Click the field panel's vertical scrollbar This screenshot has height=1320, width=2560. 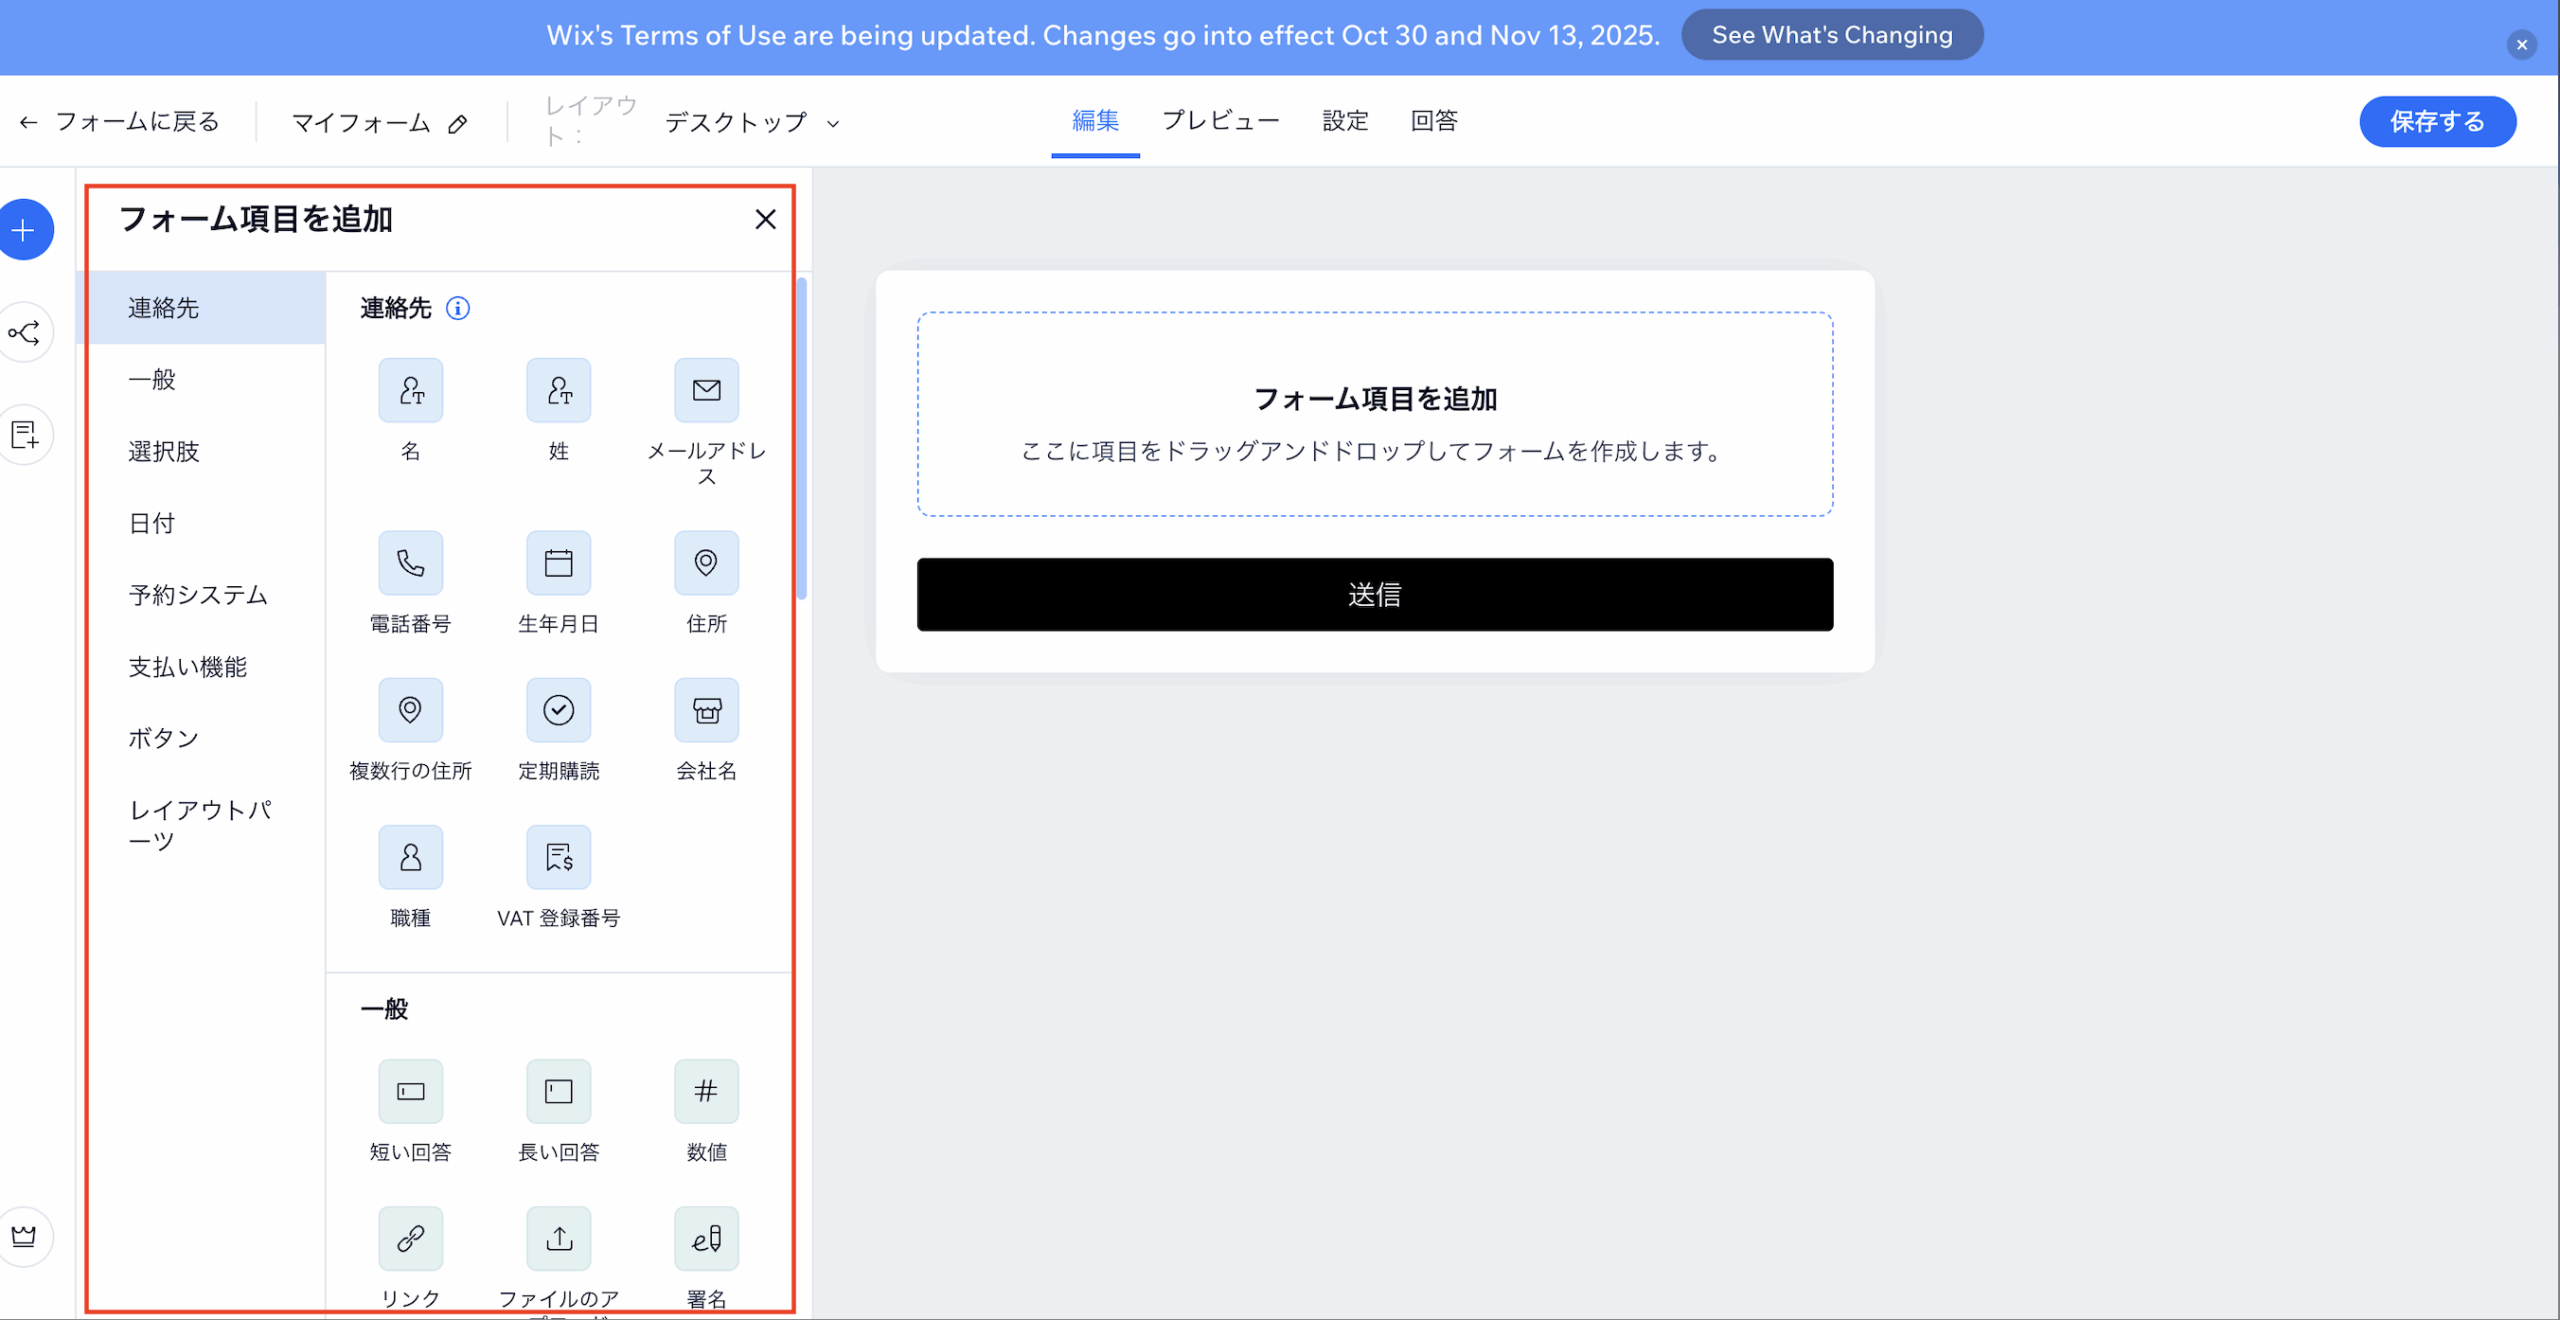[801, 440]
